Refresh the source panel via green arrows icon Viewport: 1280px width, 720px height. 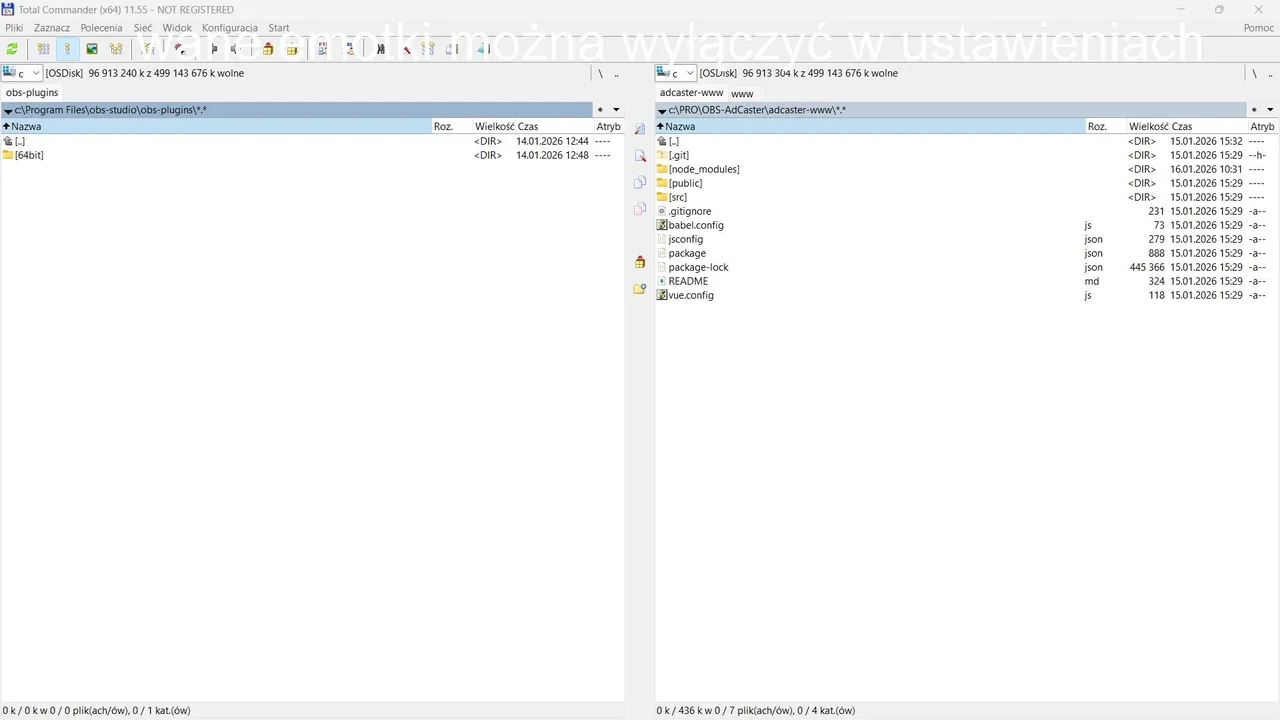click(x=12, y=48)
